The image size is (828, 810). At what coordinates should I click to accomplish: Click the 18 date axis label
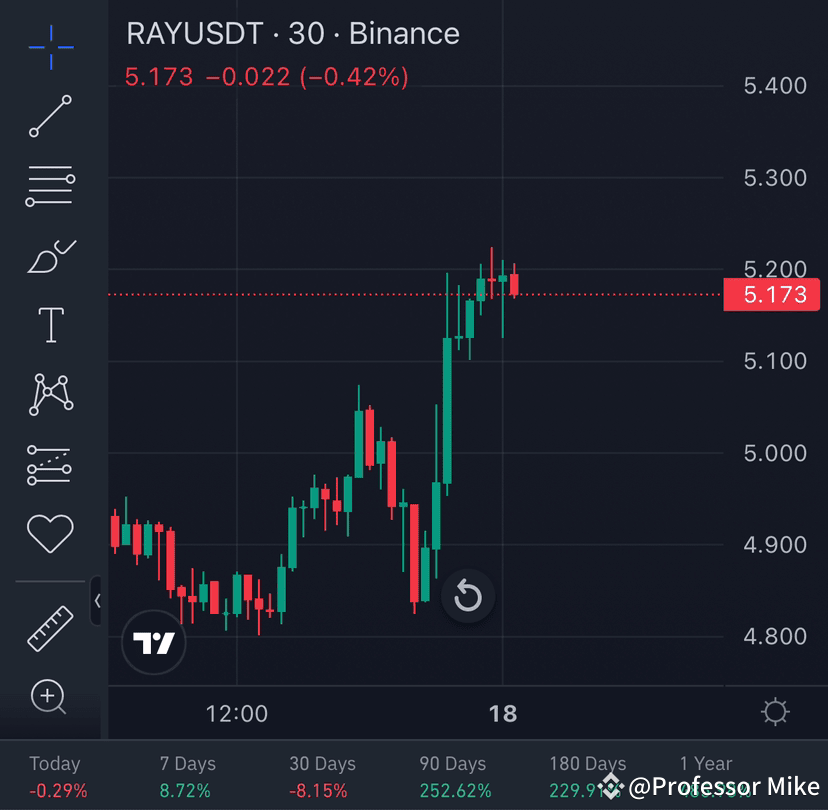click(503, 714)
